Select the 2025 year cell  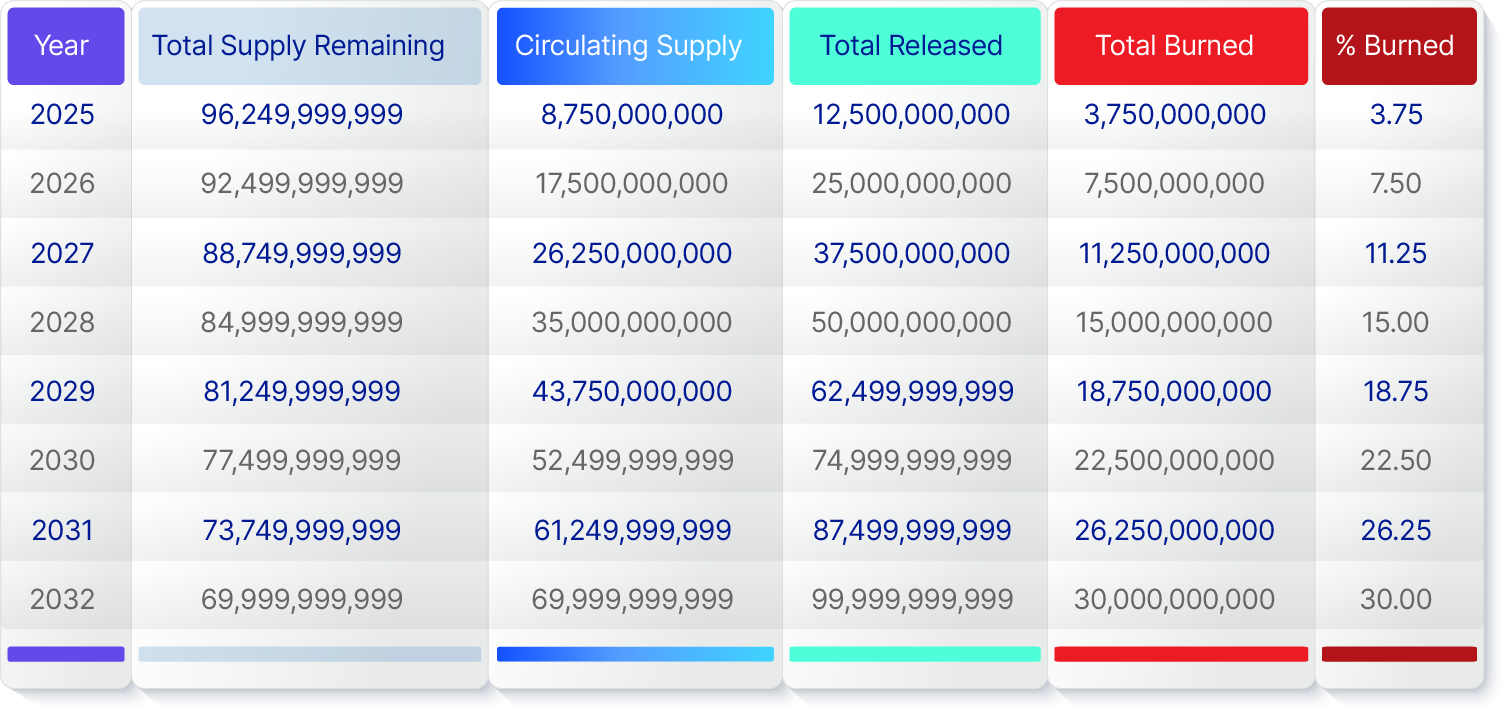pos(62,115)
